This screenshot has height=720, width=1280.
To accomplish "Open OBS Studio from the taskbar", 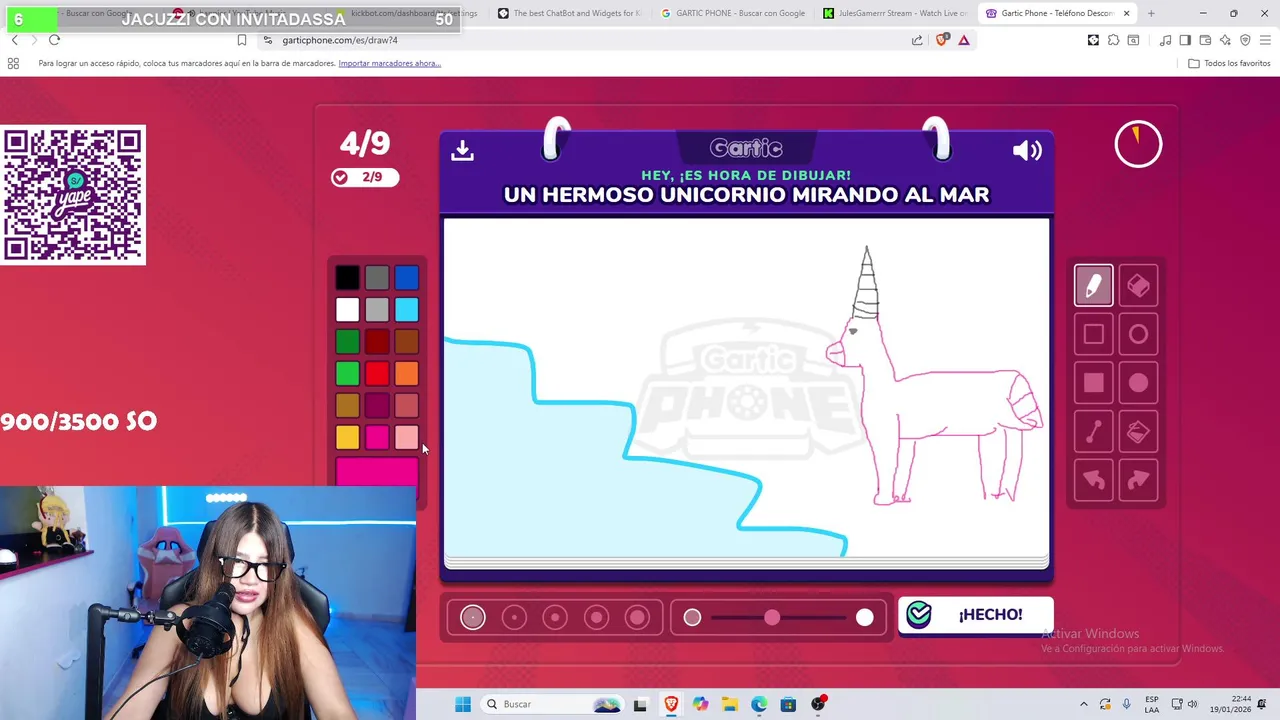I will click(x=818, y=704).
